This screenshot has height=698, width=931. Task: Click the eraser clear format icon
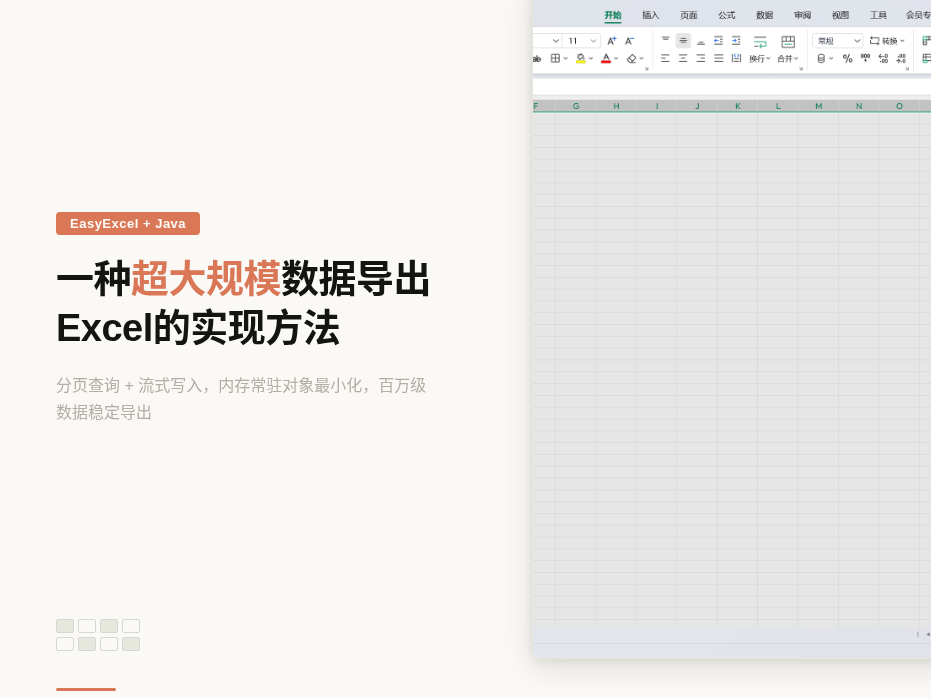pyautogui.click(x=632, y=58)
